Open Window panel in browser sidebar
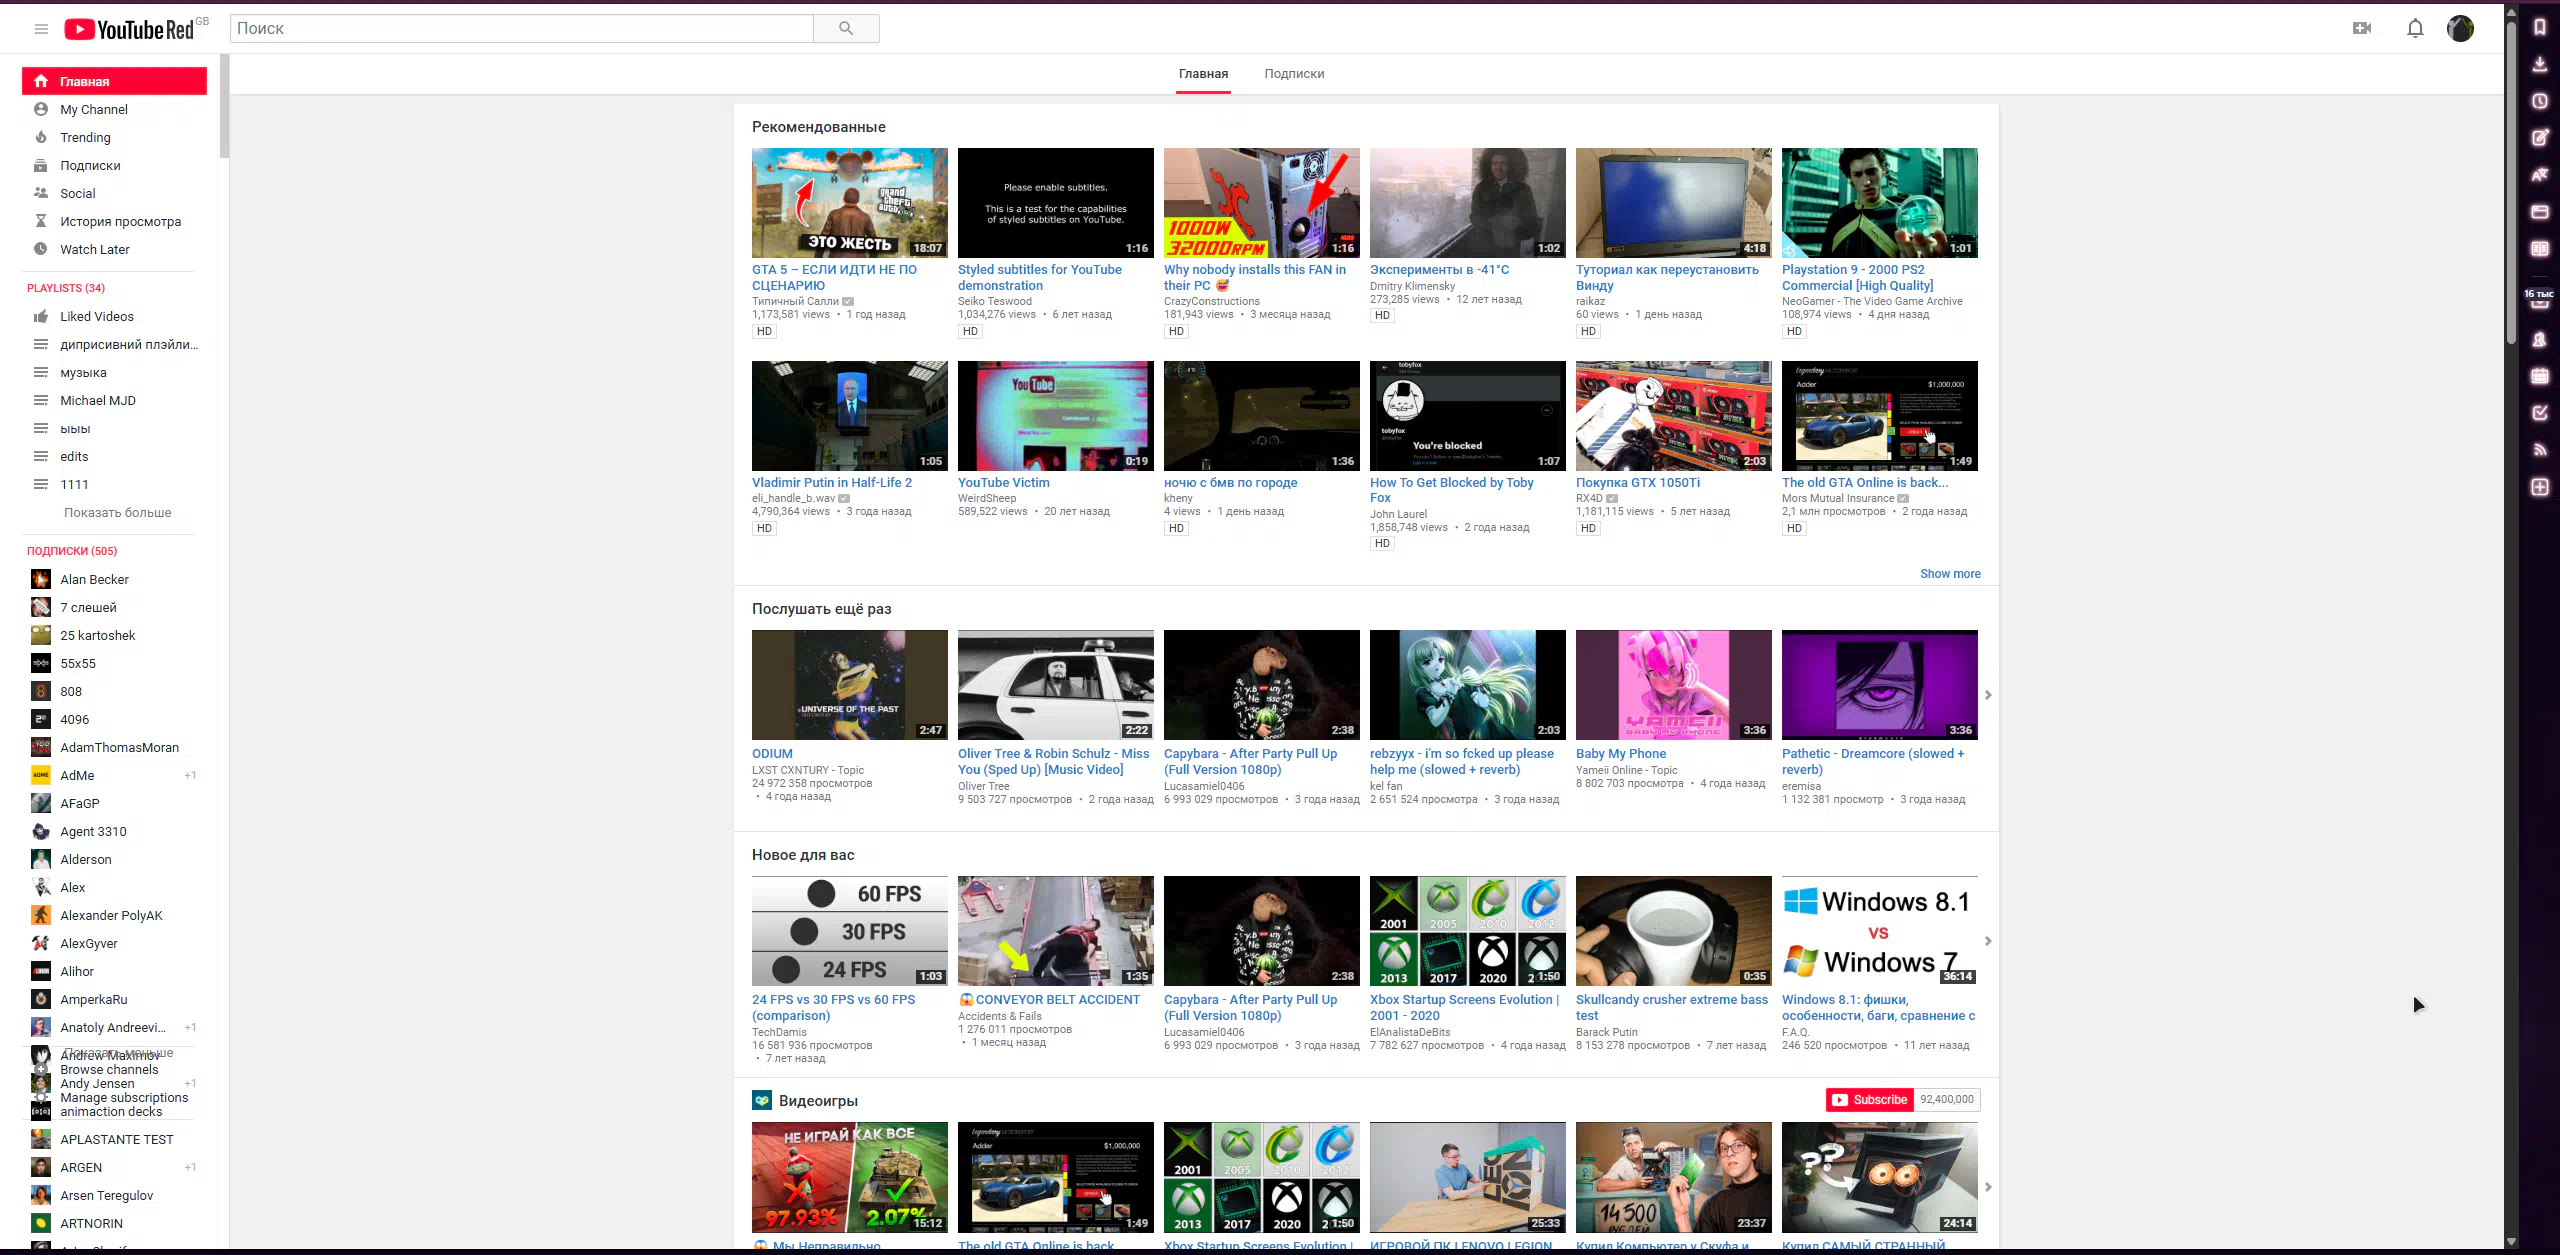Image resolution: width=2560 pixels, height=1255 pixels. 2540,212
